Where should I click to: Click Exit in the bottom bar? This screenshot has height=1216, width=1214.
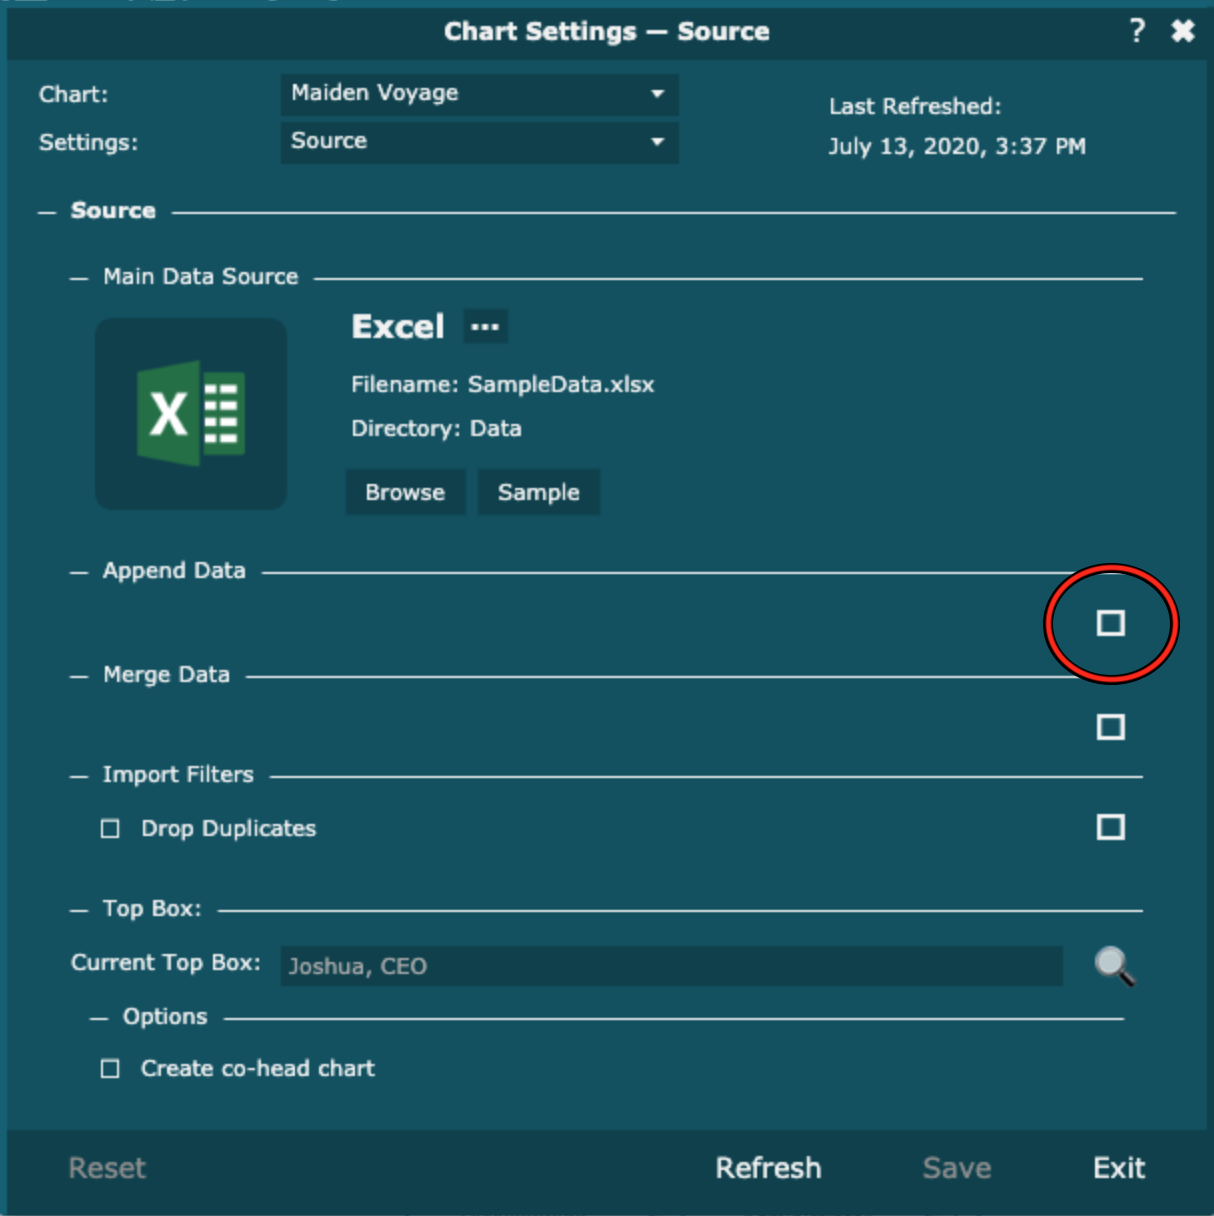1118,1168
